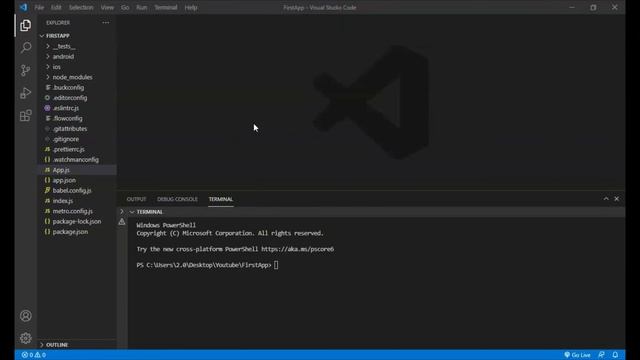Expand the OUTLINE section
Screen dimensions: 640x360
pos(77,345)
